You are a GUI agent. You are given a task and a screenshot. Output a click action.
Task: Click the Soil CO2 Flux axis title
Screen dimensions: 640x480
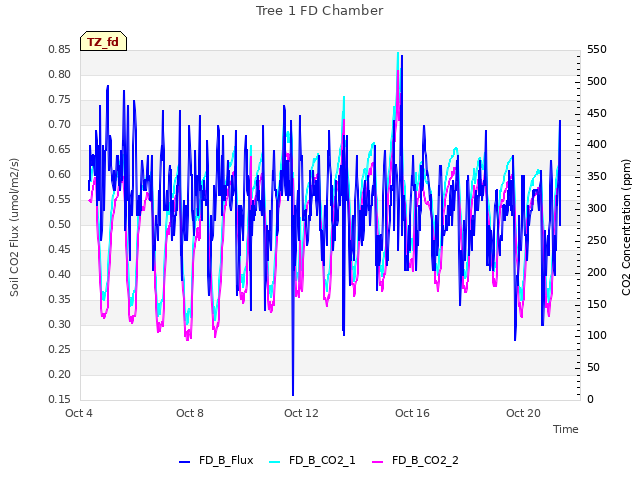click(14, 227)
